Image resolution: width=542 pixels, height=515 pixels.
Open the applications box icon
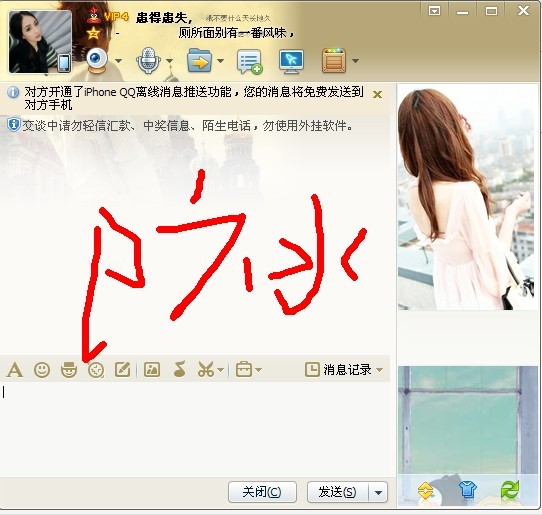(334, 60)
